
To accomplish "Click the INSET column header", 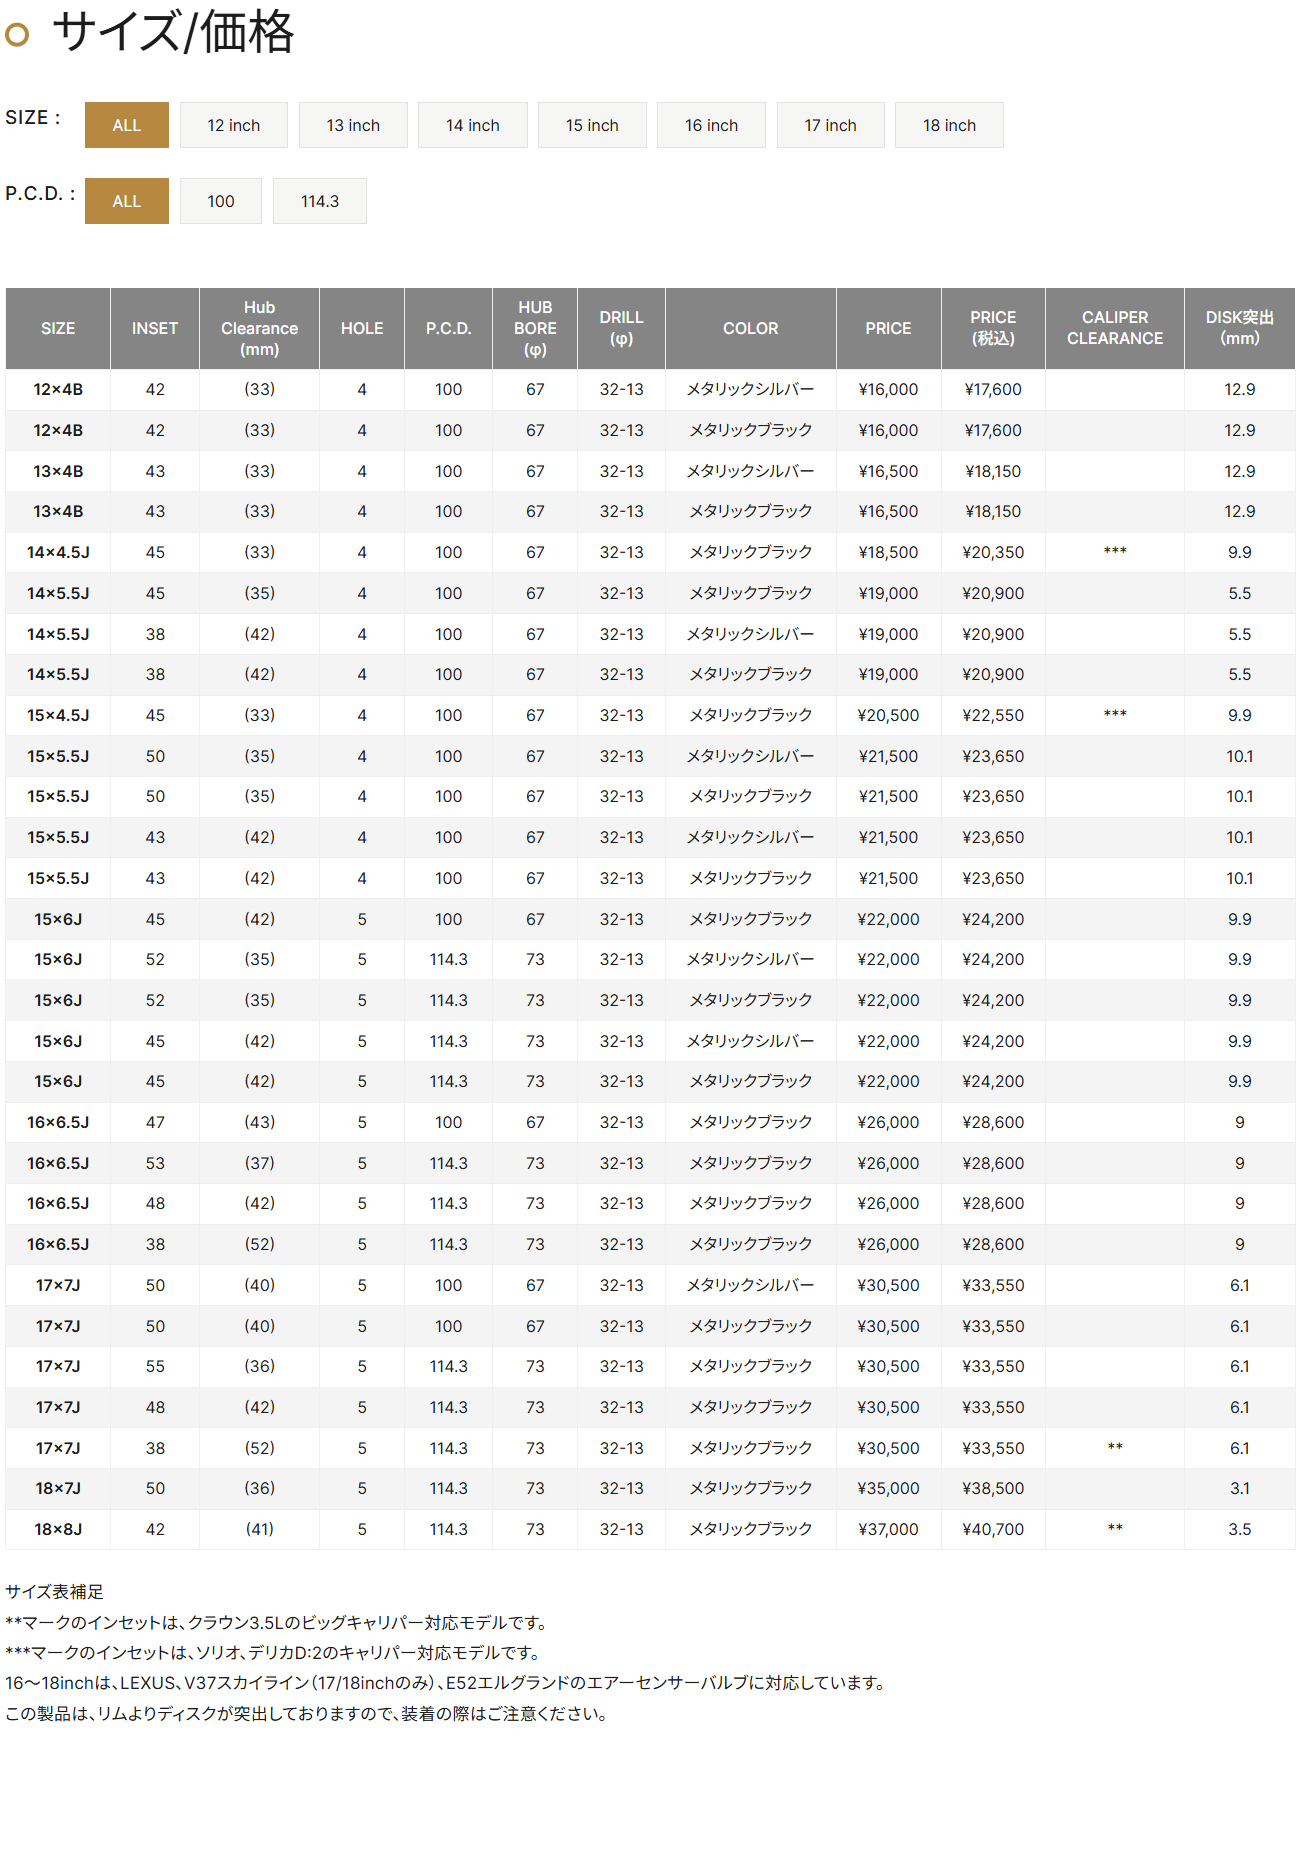I will 155,328.
